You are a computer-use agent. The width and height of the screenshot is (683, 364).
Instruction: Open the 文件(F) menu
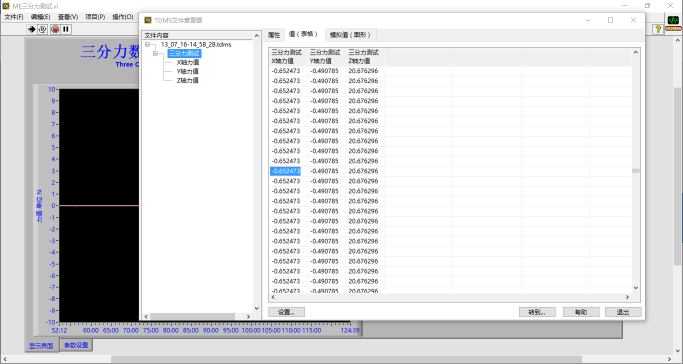click(x=14, y=17)
